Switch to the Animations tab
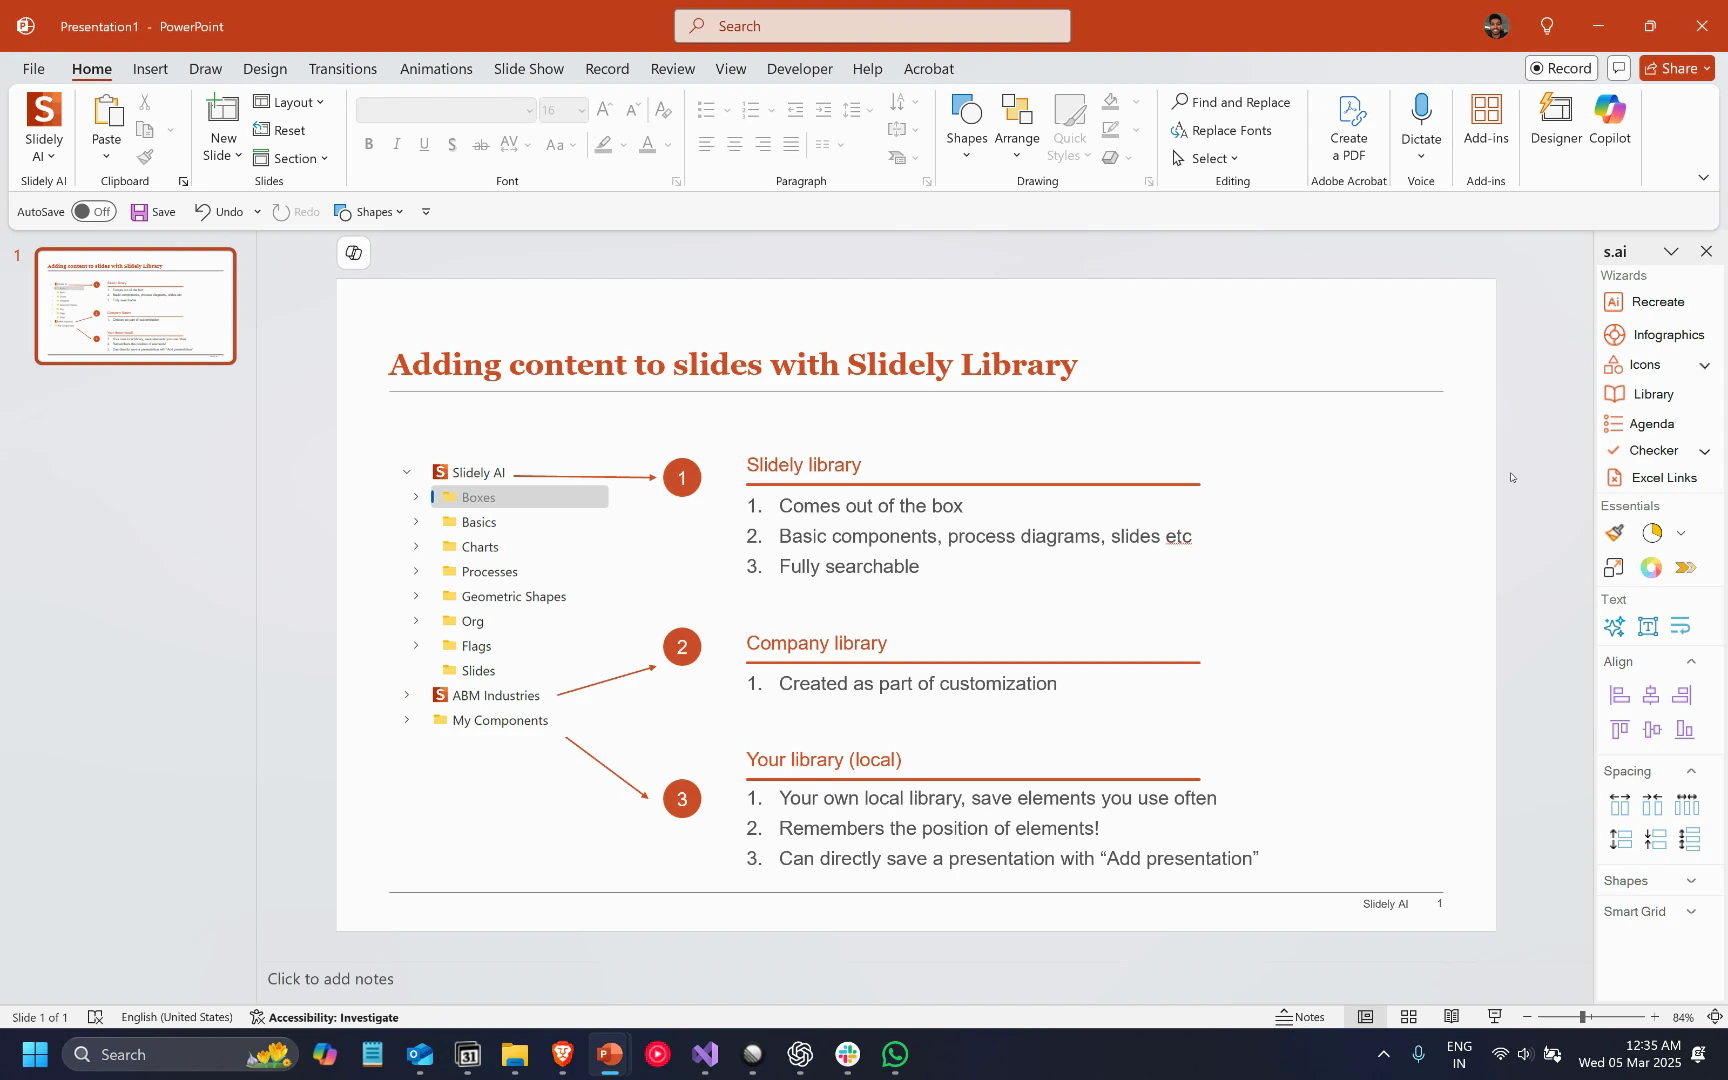This screenshot has width=1728, height=1080. click(436, 68)
